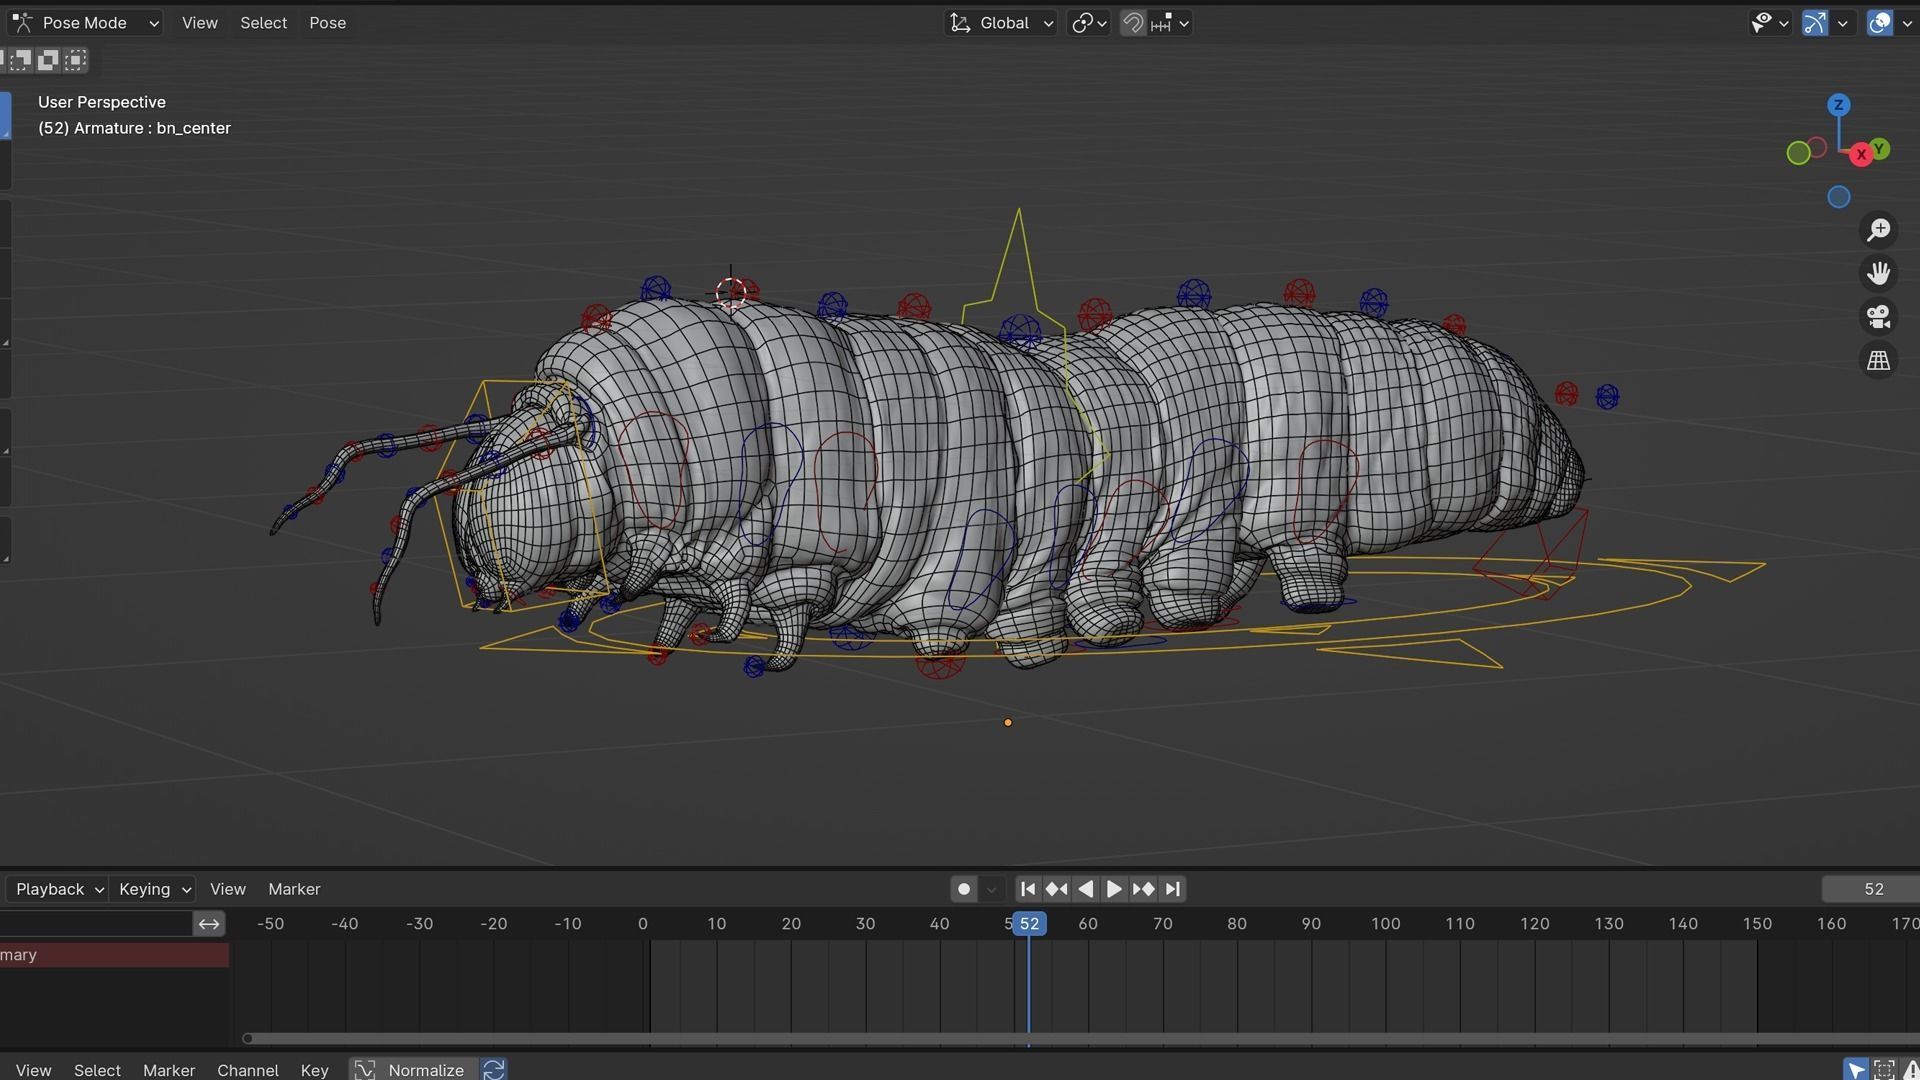1920x1080 pixels.
Task: Open the graph editor Select menu
Action: click(x=97, y=1069)
